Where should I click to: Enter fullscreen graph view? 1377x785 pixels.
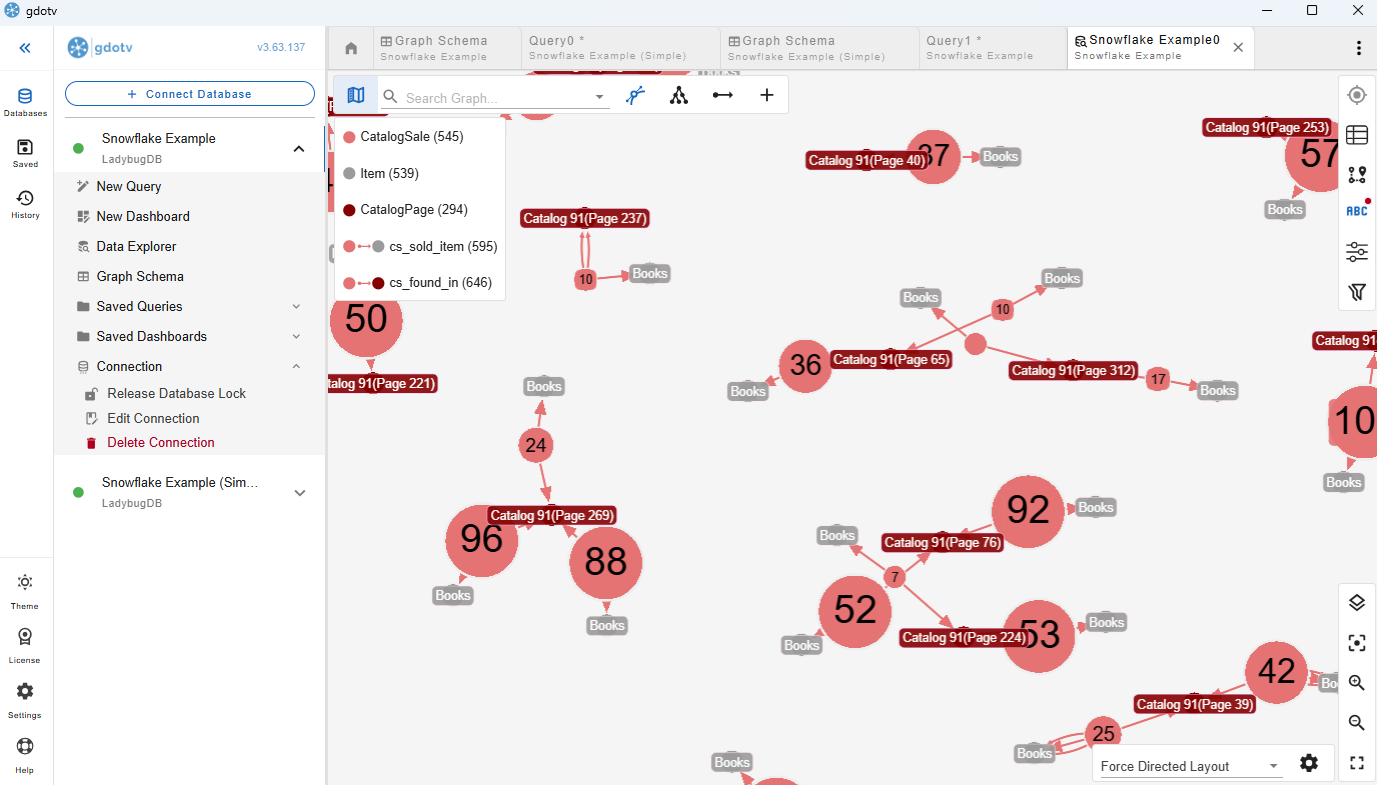tap(1357, 763)
